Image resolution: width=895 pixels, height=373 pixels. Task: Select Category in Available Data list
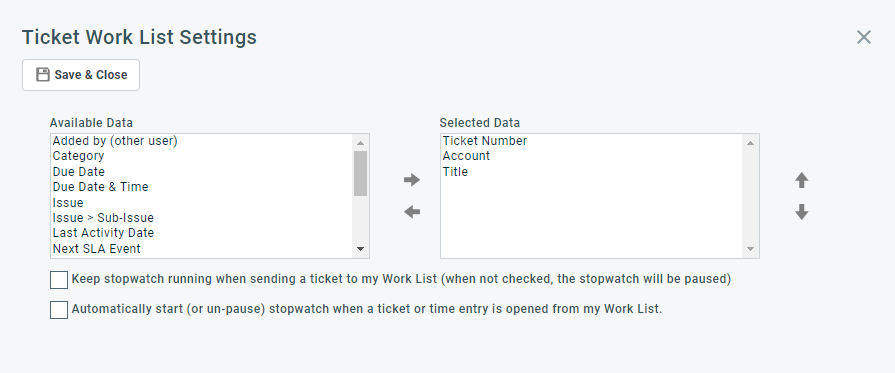(x=202, y=156)
